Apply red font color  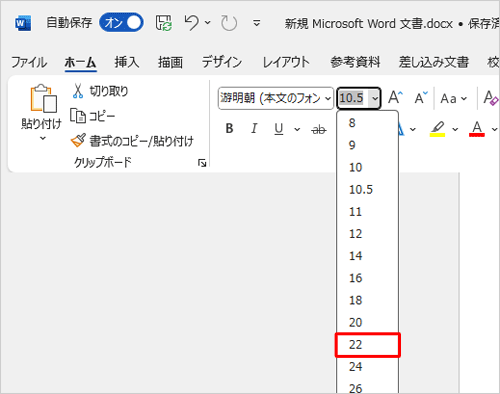(x=477, y=129)
